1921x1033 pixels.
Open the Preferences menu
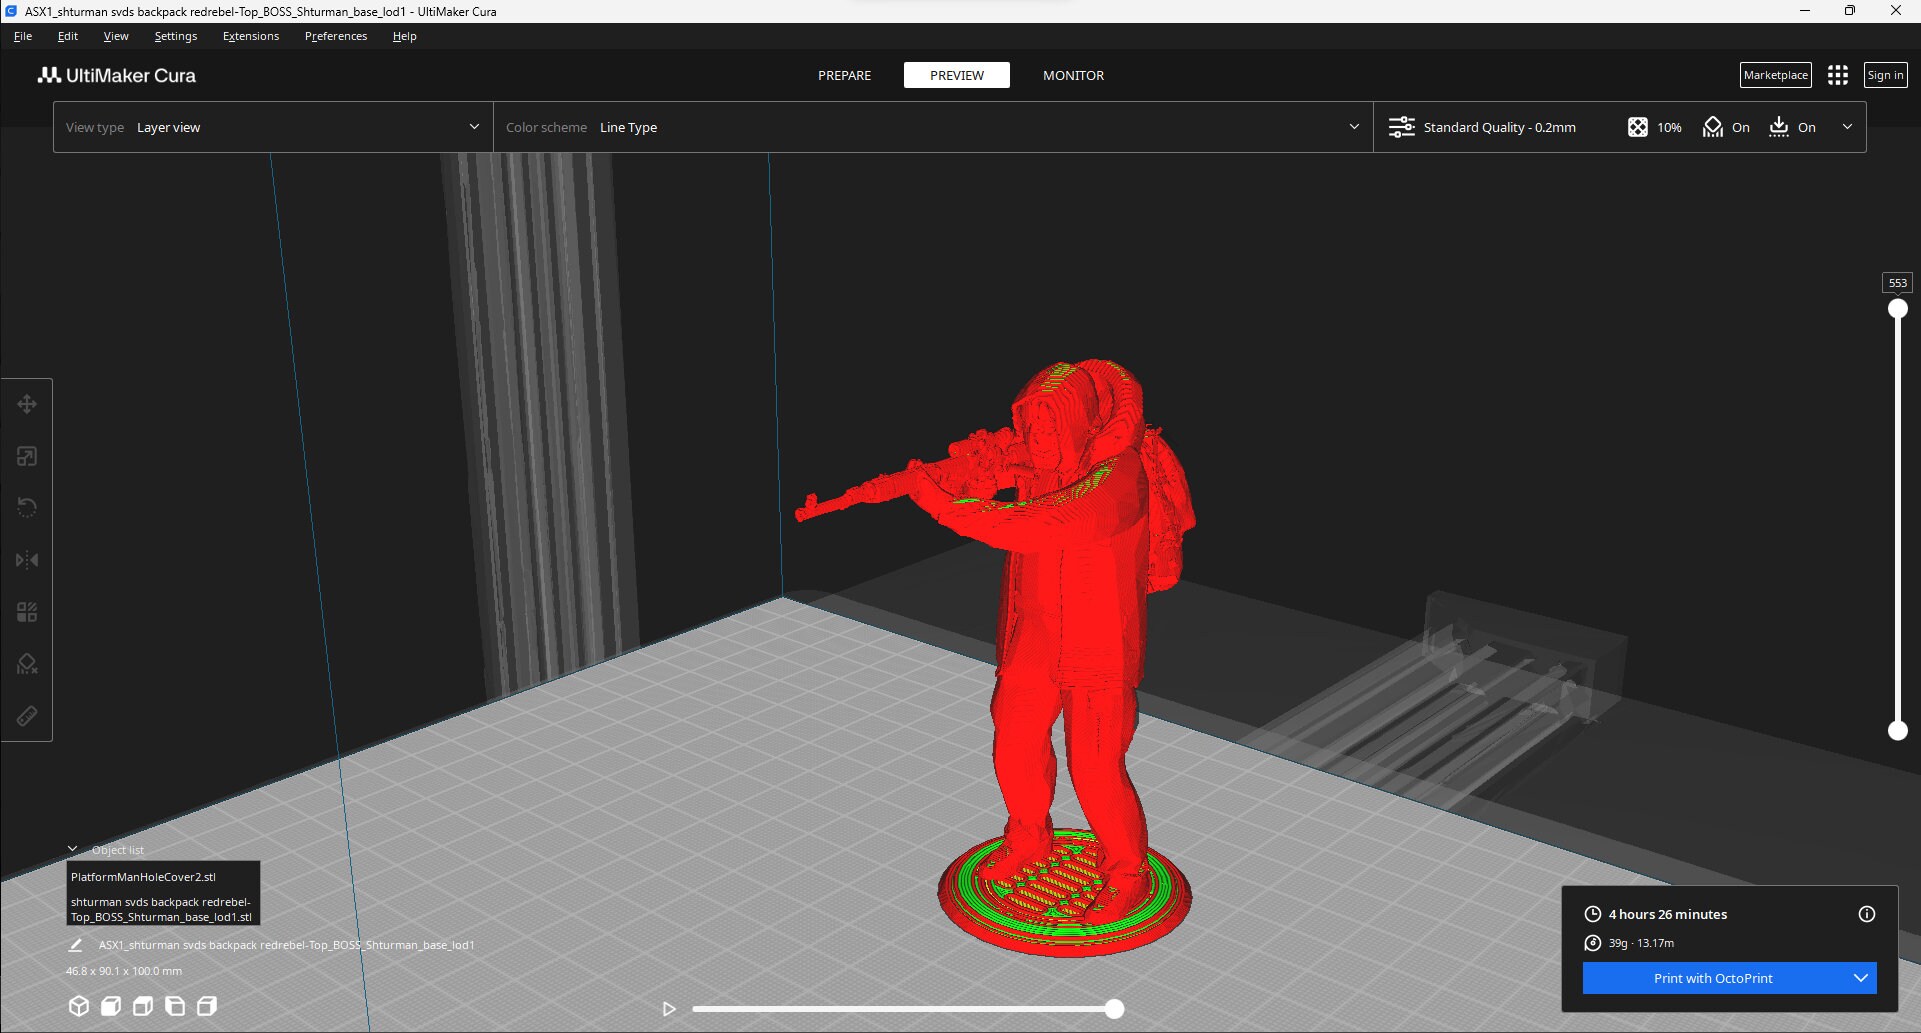tap(335, 35)
